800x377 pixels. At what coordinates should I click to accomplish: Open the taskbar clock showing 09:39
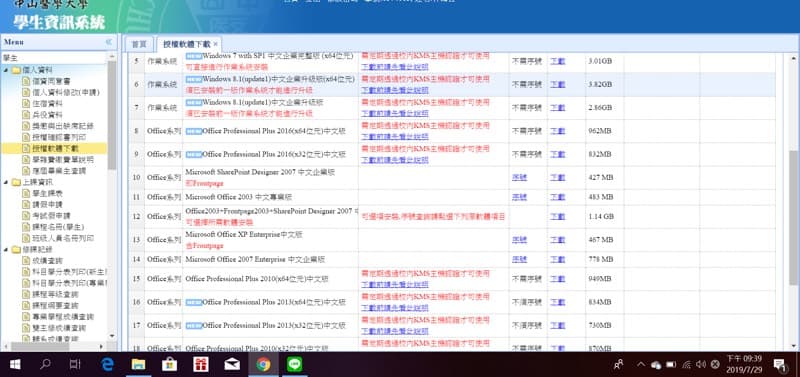click(x=744, y=364)
